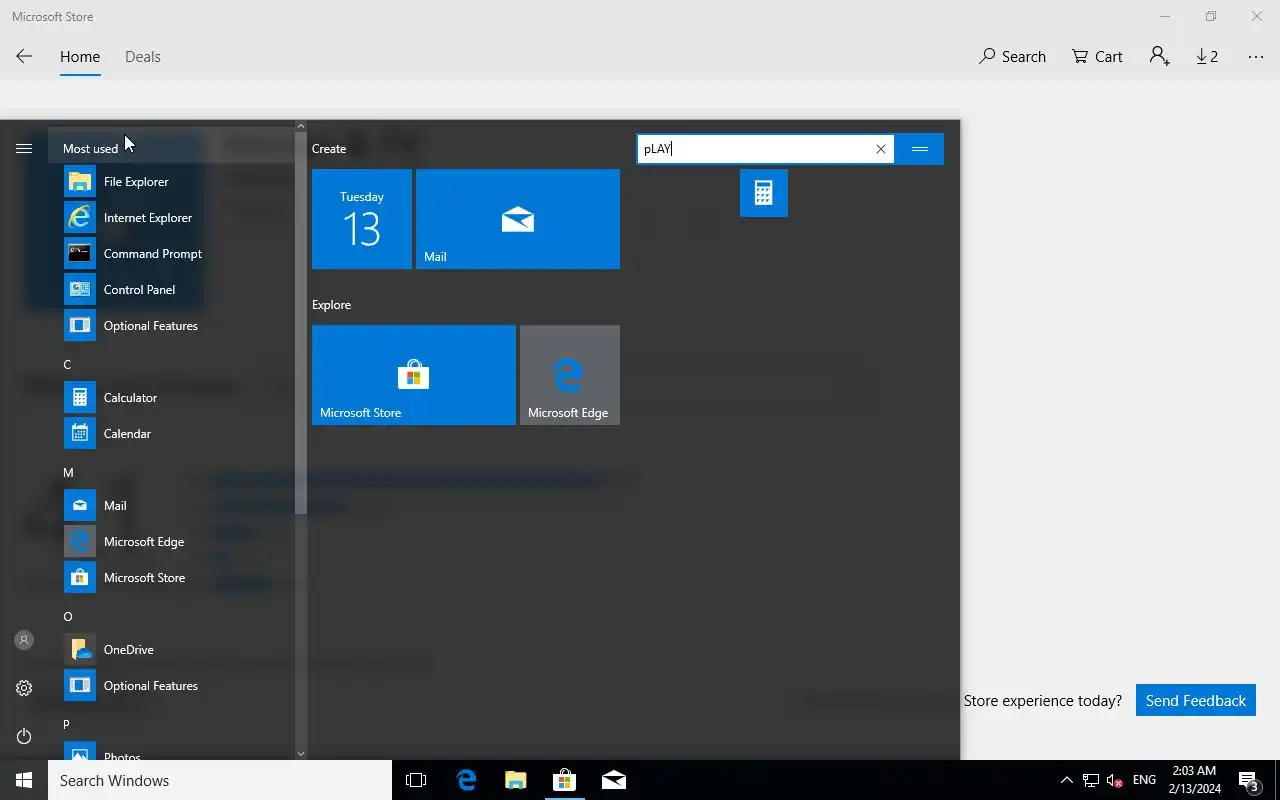Screen dimensions: 1280x800
Task: Switch ENG input language indicator
Action: [1144, 780]
